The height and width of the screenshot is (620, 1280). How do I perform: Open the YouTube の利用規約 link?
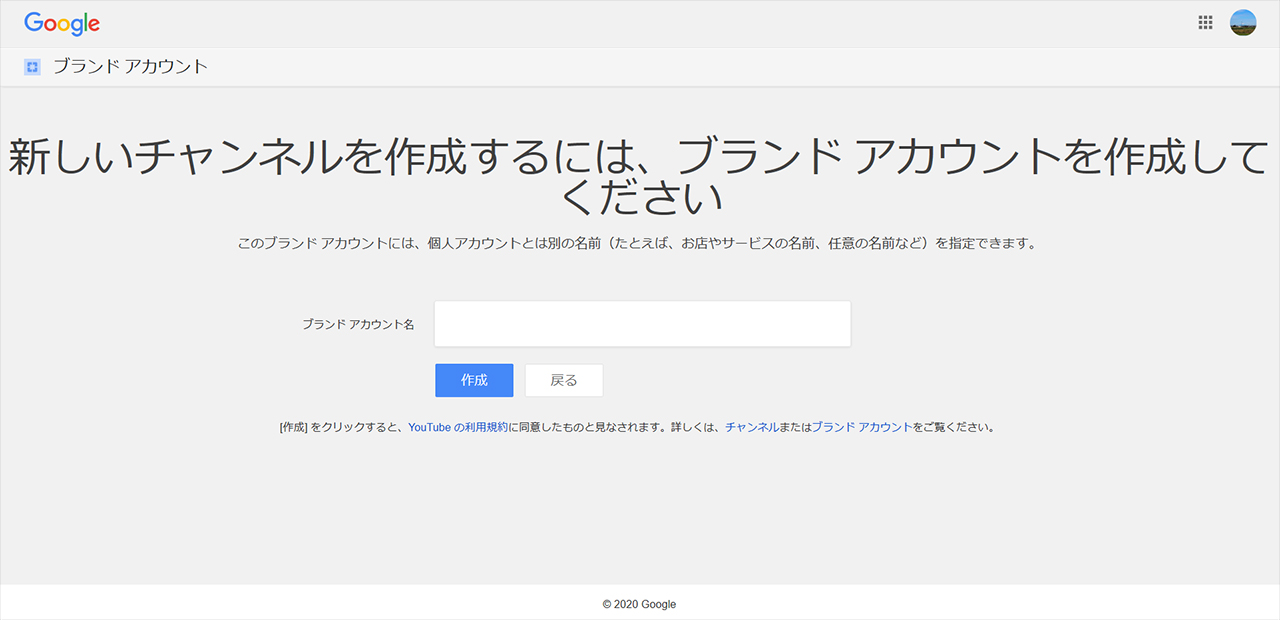click(458, 427)
